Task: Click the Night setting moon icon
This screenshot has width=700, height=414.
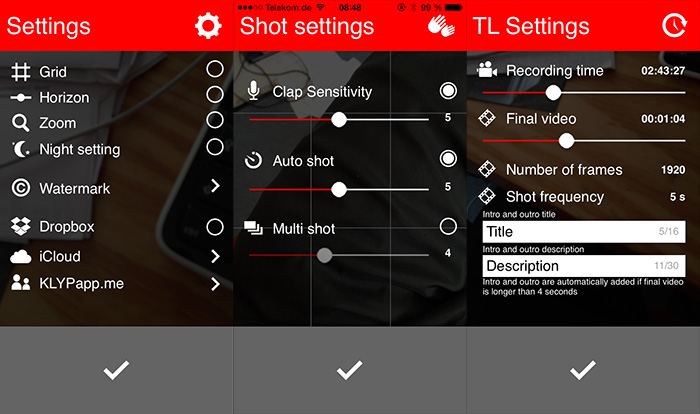Action: coord(21,149)
